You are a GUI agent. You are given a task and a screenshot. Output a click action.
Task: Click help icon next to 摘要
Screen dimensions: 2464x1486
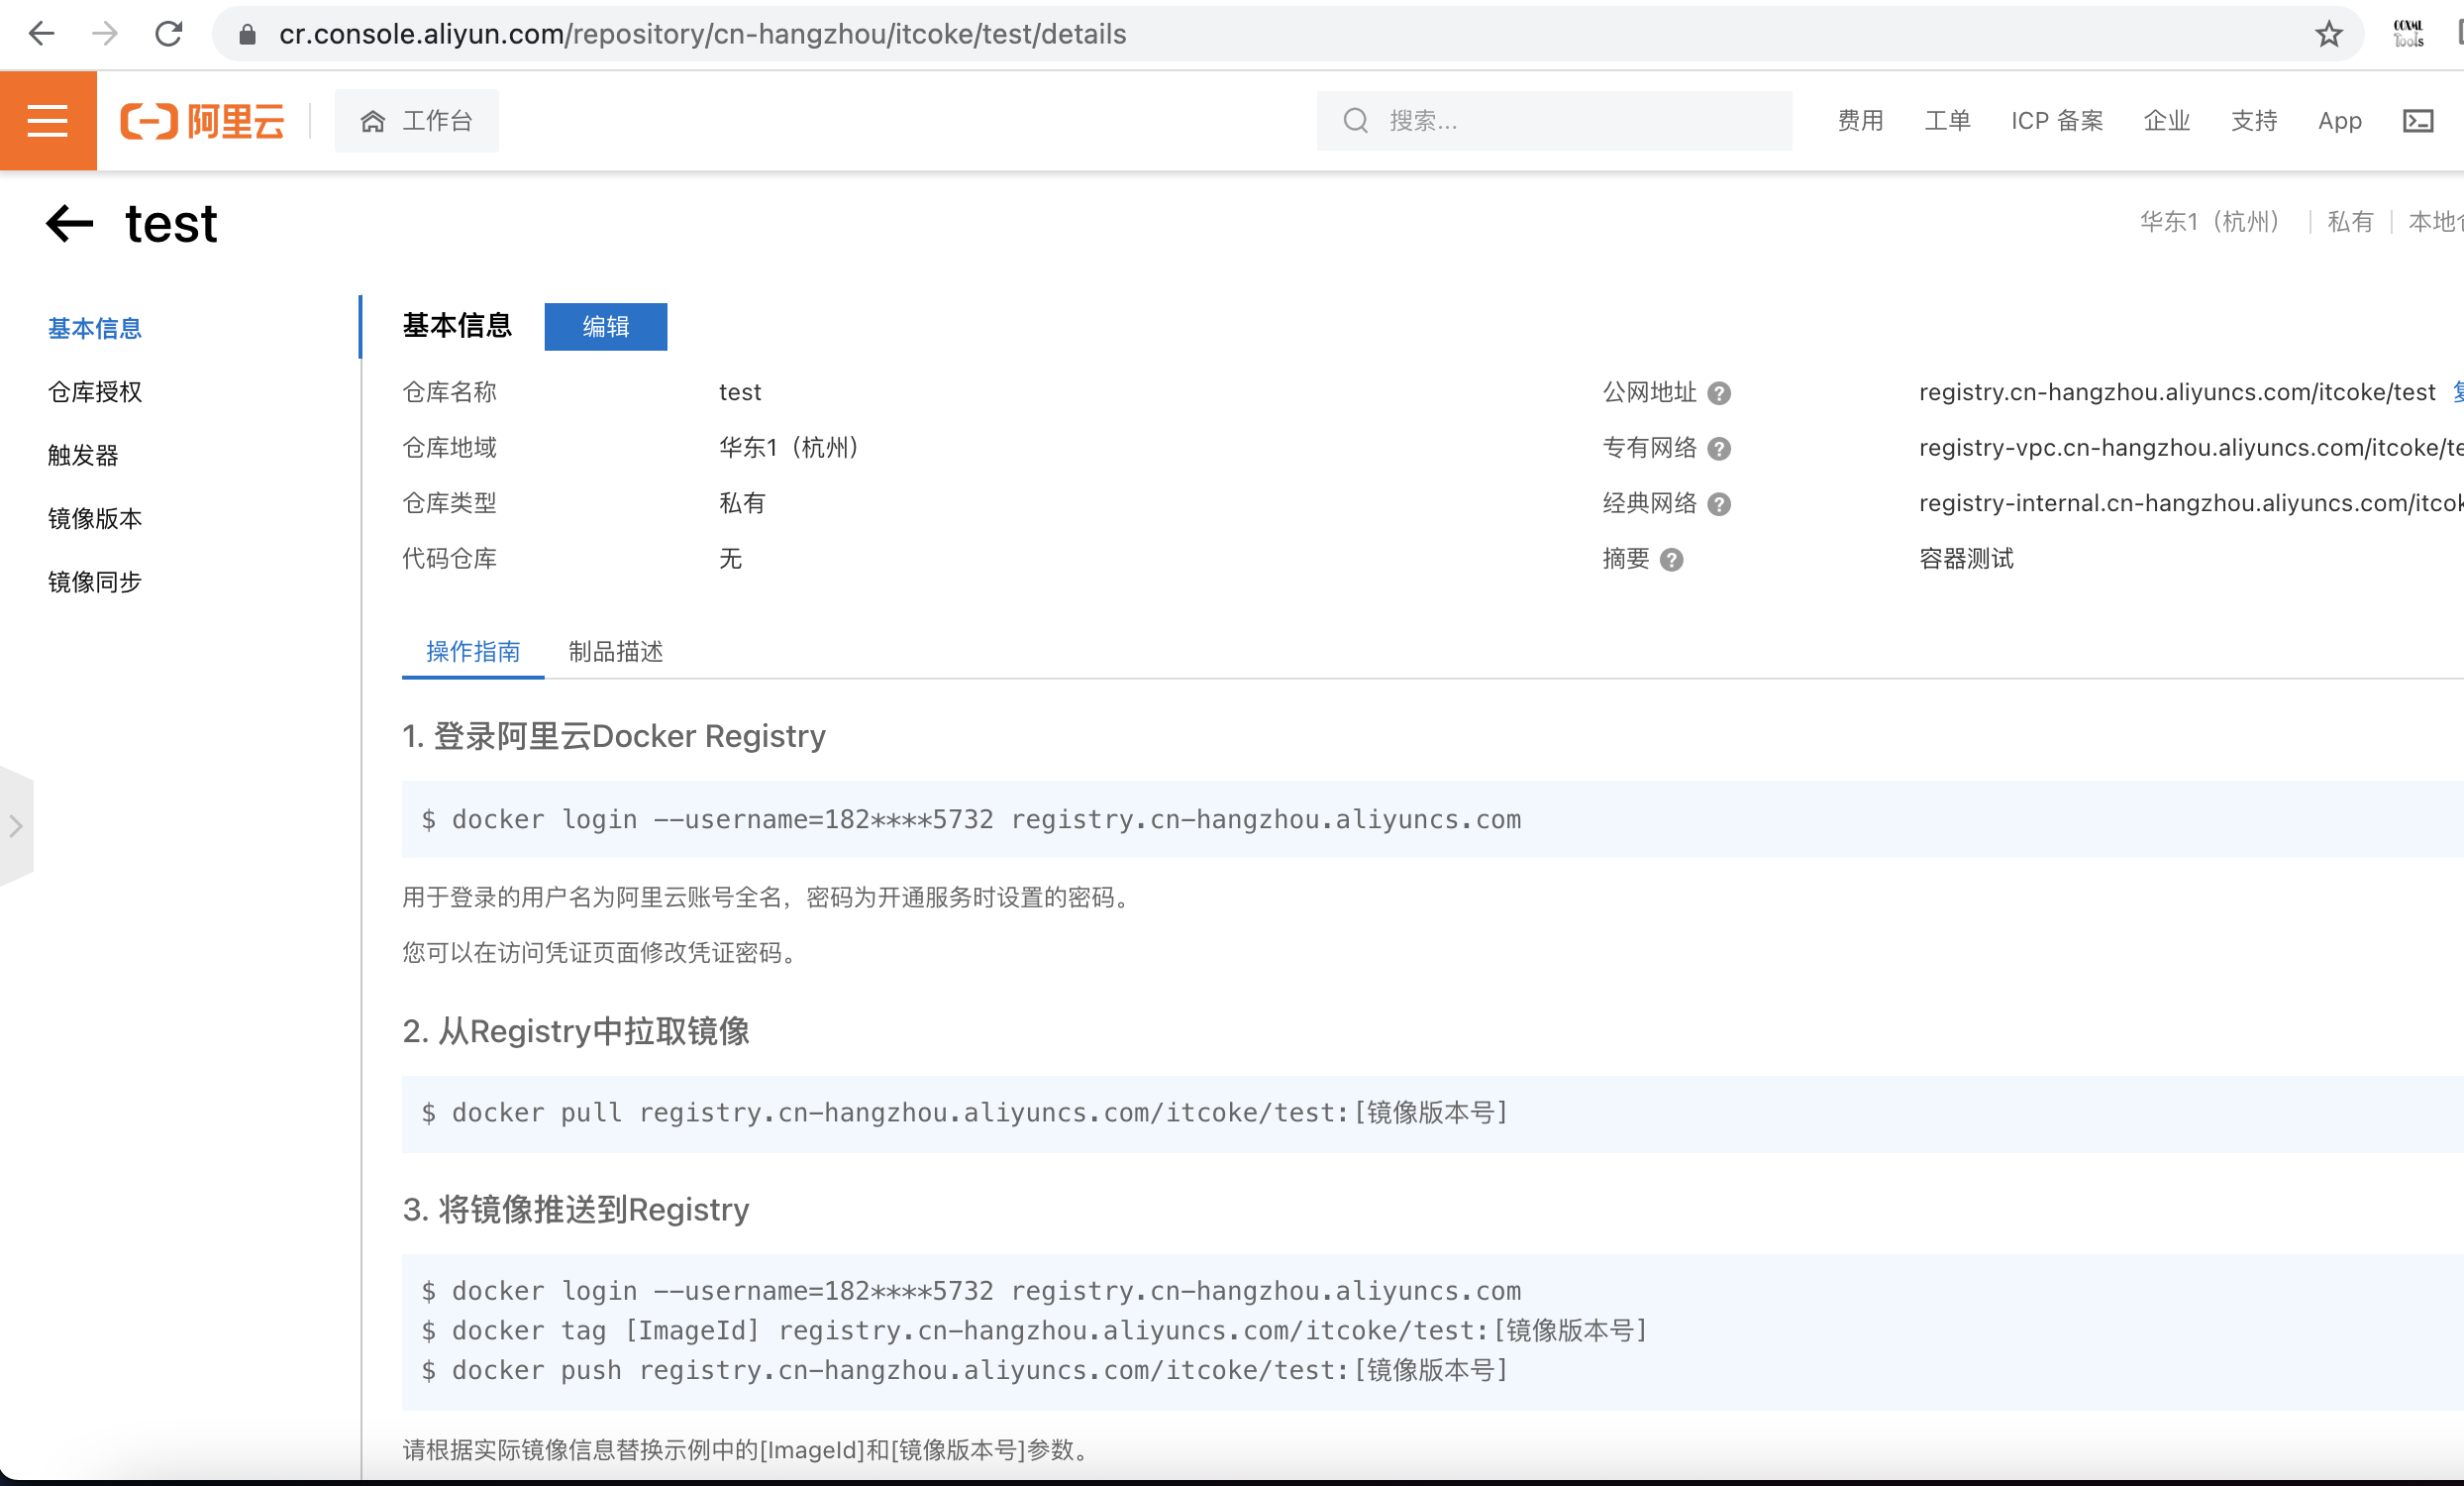(1671, 560)
